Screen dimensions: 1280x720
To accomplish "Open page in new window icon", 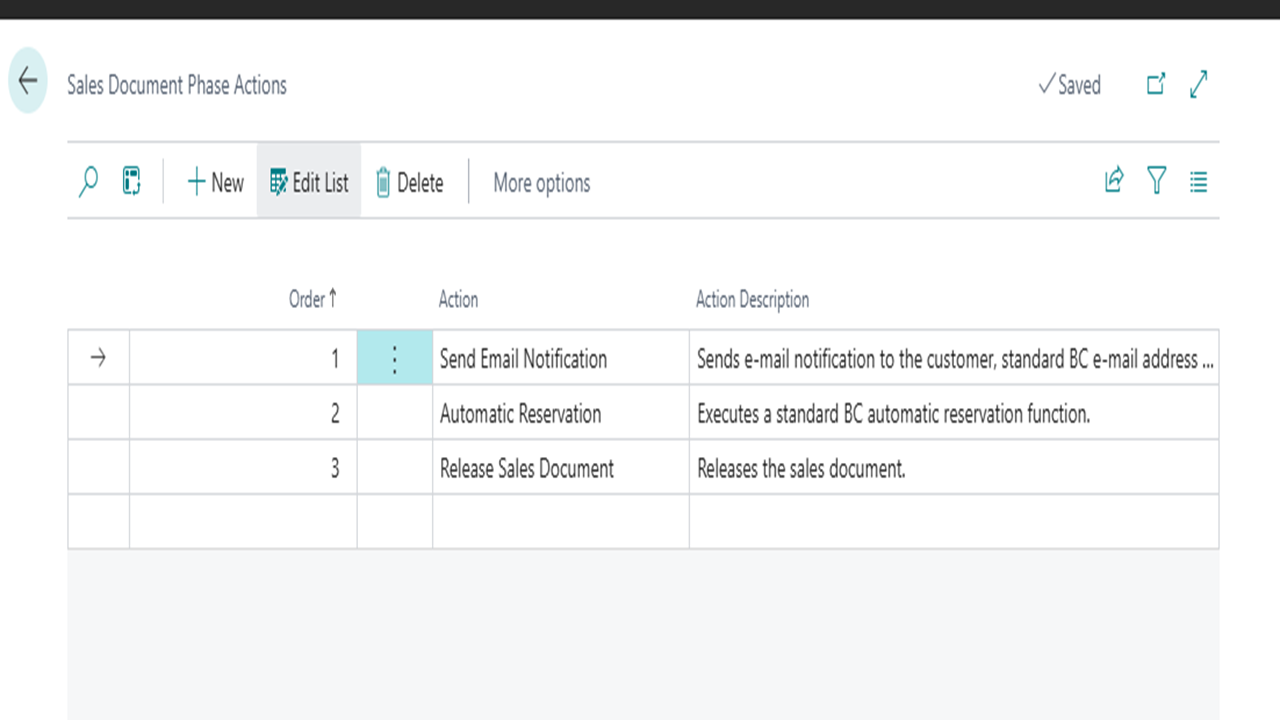I will (x=1156, y=85).
